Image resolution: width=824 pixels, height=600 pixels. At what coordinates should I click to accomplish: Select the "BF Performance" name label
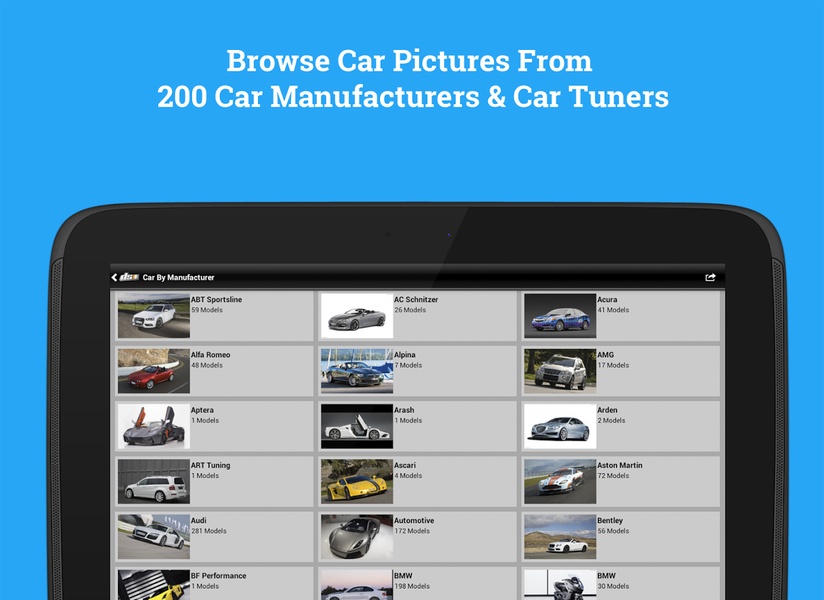[219, 575]
